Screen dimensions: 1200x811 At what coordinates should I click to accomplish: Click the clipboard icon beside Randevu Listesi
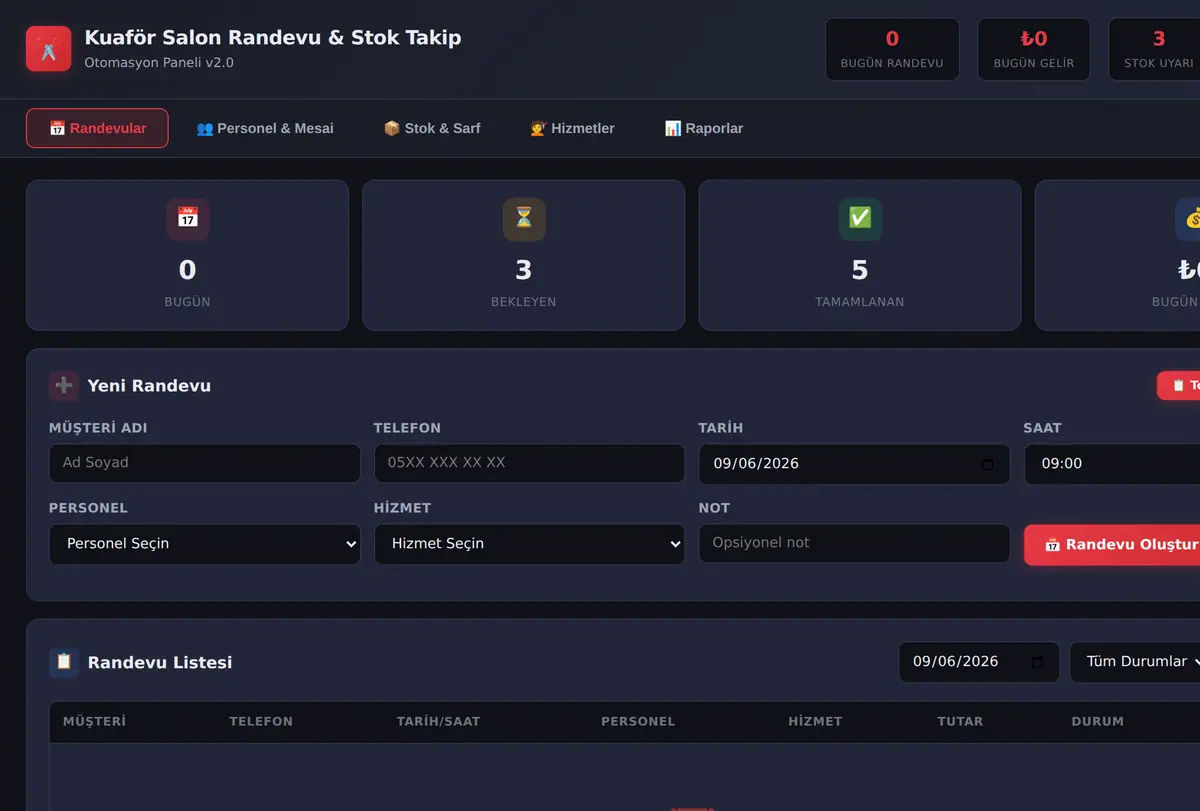tap(63, 662)
